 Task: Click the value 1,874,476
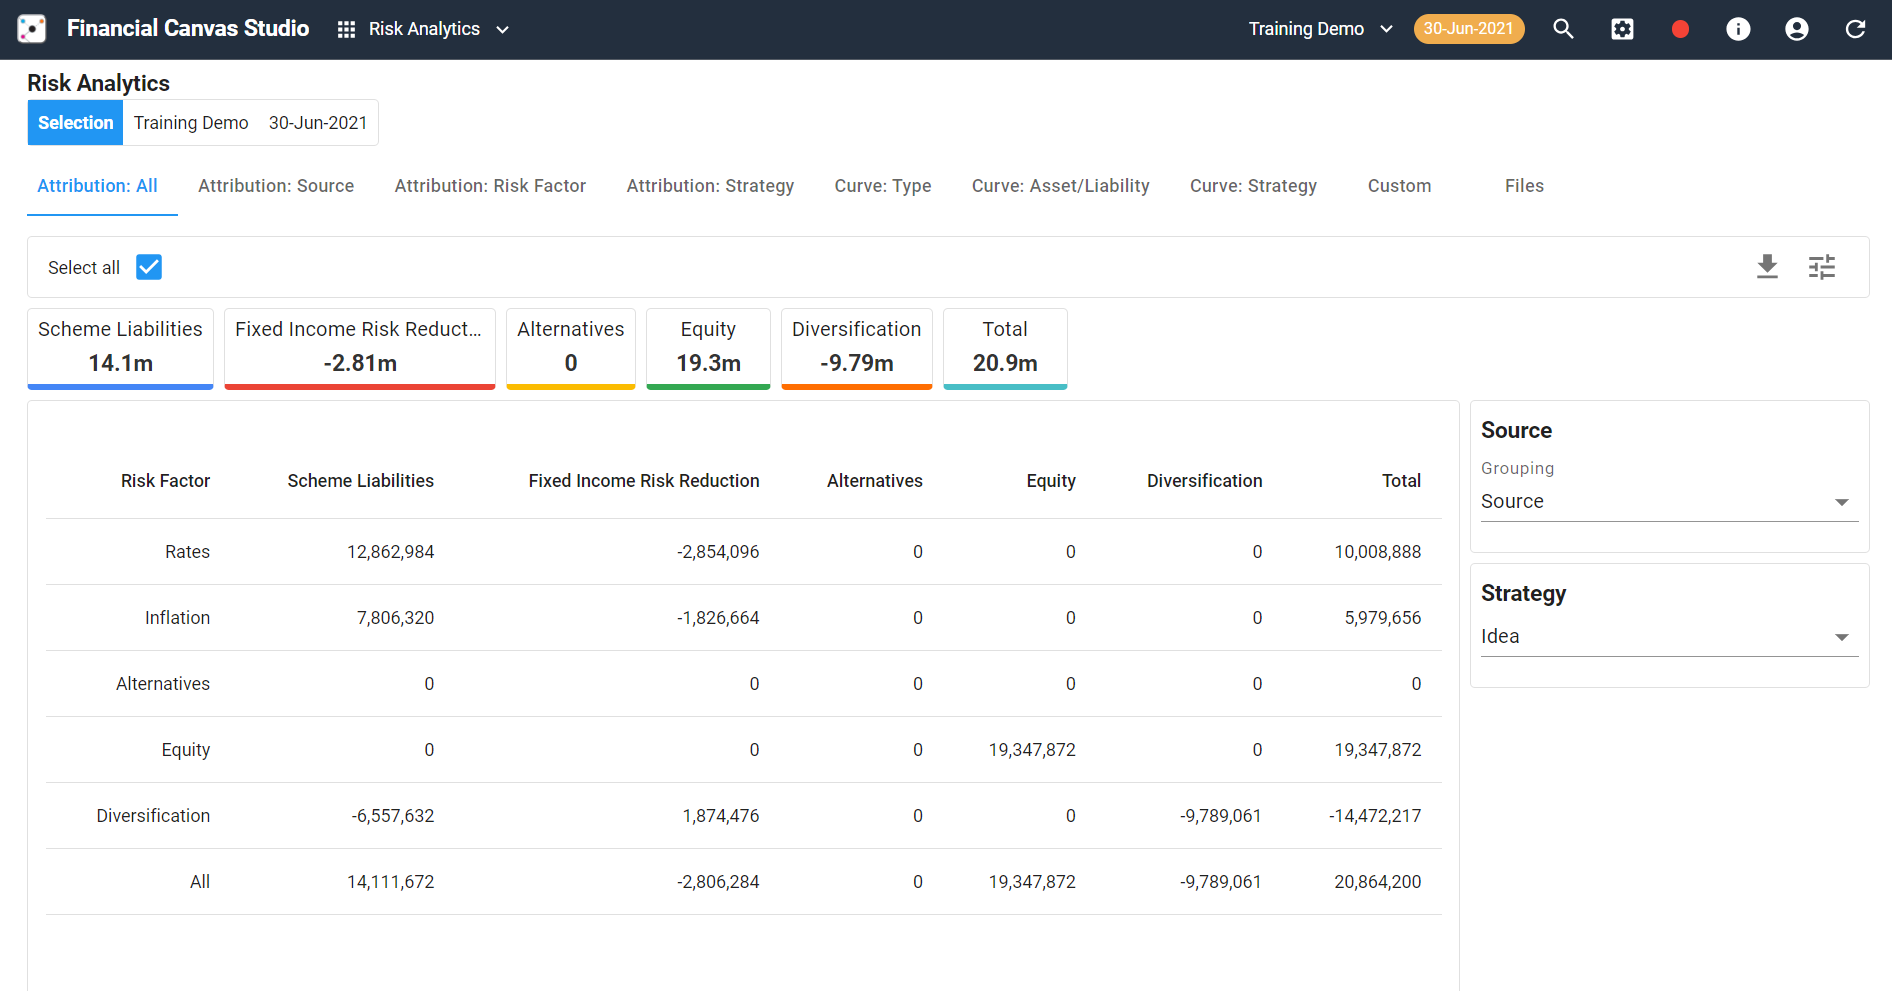[721, 816]
